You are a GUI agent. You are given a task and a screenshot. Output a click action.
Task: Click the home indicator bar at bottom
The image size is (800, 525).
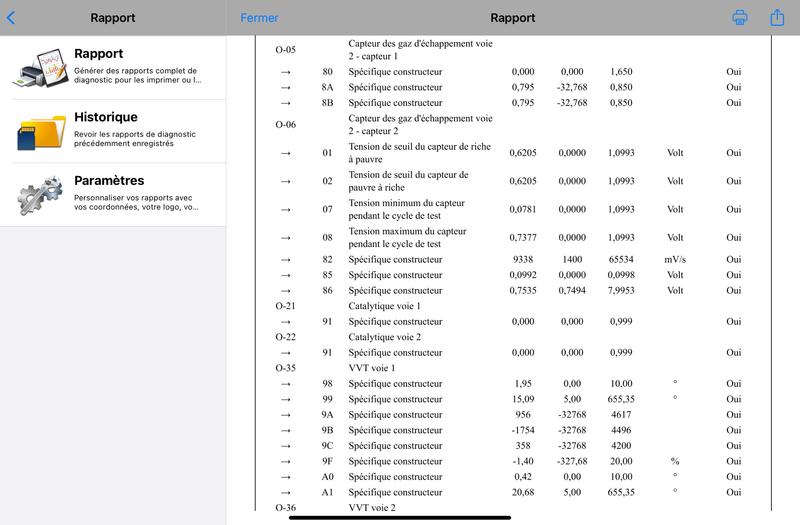pos(400,518)
